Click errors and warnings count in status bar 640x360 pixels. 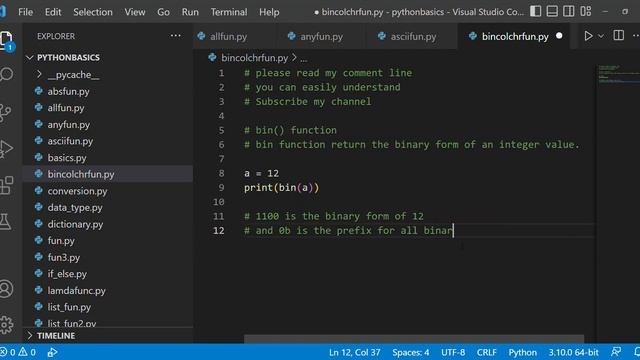[x=18, y=352]
